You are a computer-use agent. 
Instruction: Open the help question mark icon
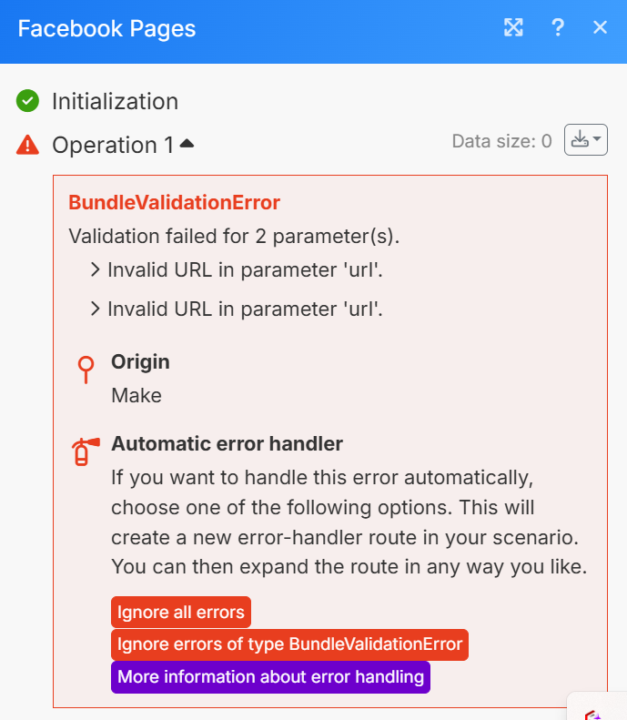pyautogui.click(x=557, y=28)
